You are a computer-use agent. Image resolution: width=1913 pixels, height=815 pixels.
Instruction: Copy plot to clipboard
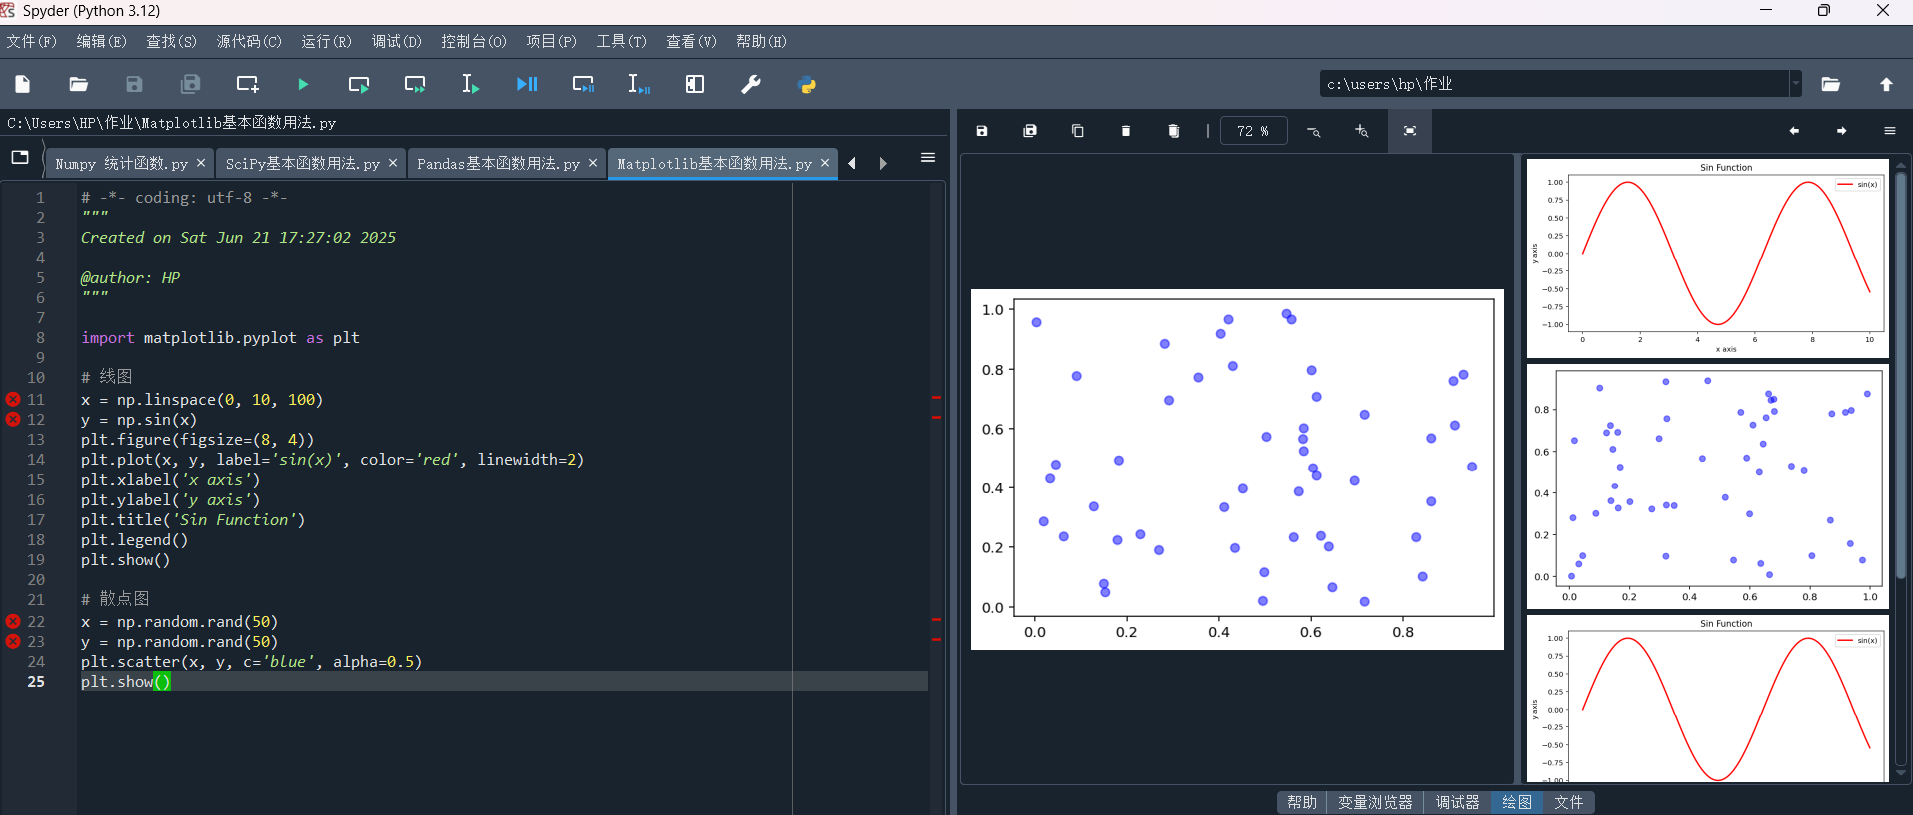(1078, 131)
